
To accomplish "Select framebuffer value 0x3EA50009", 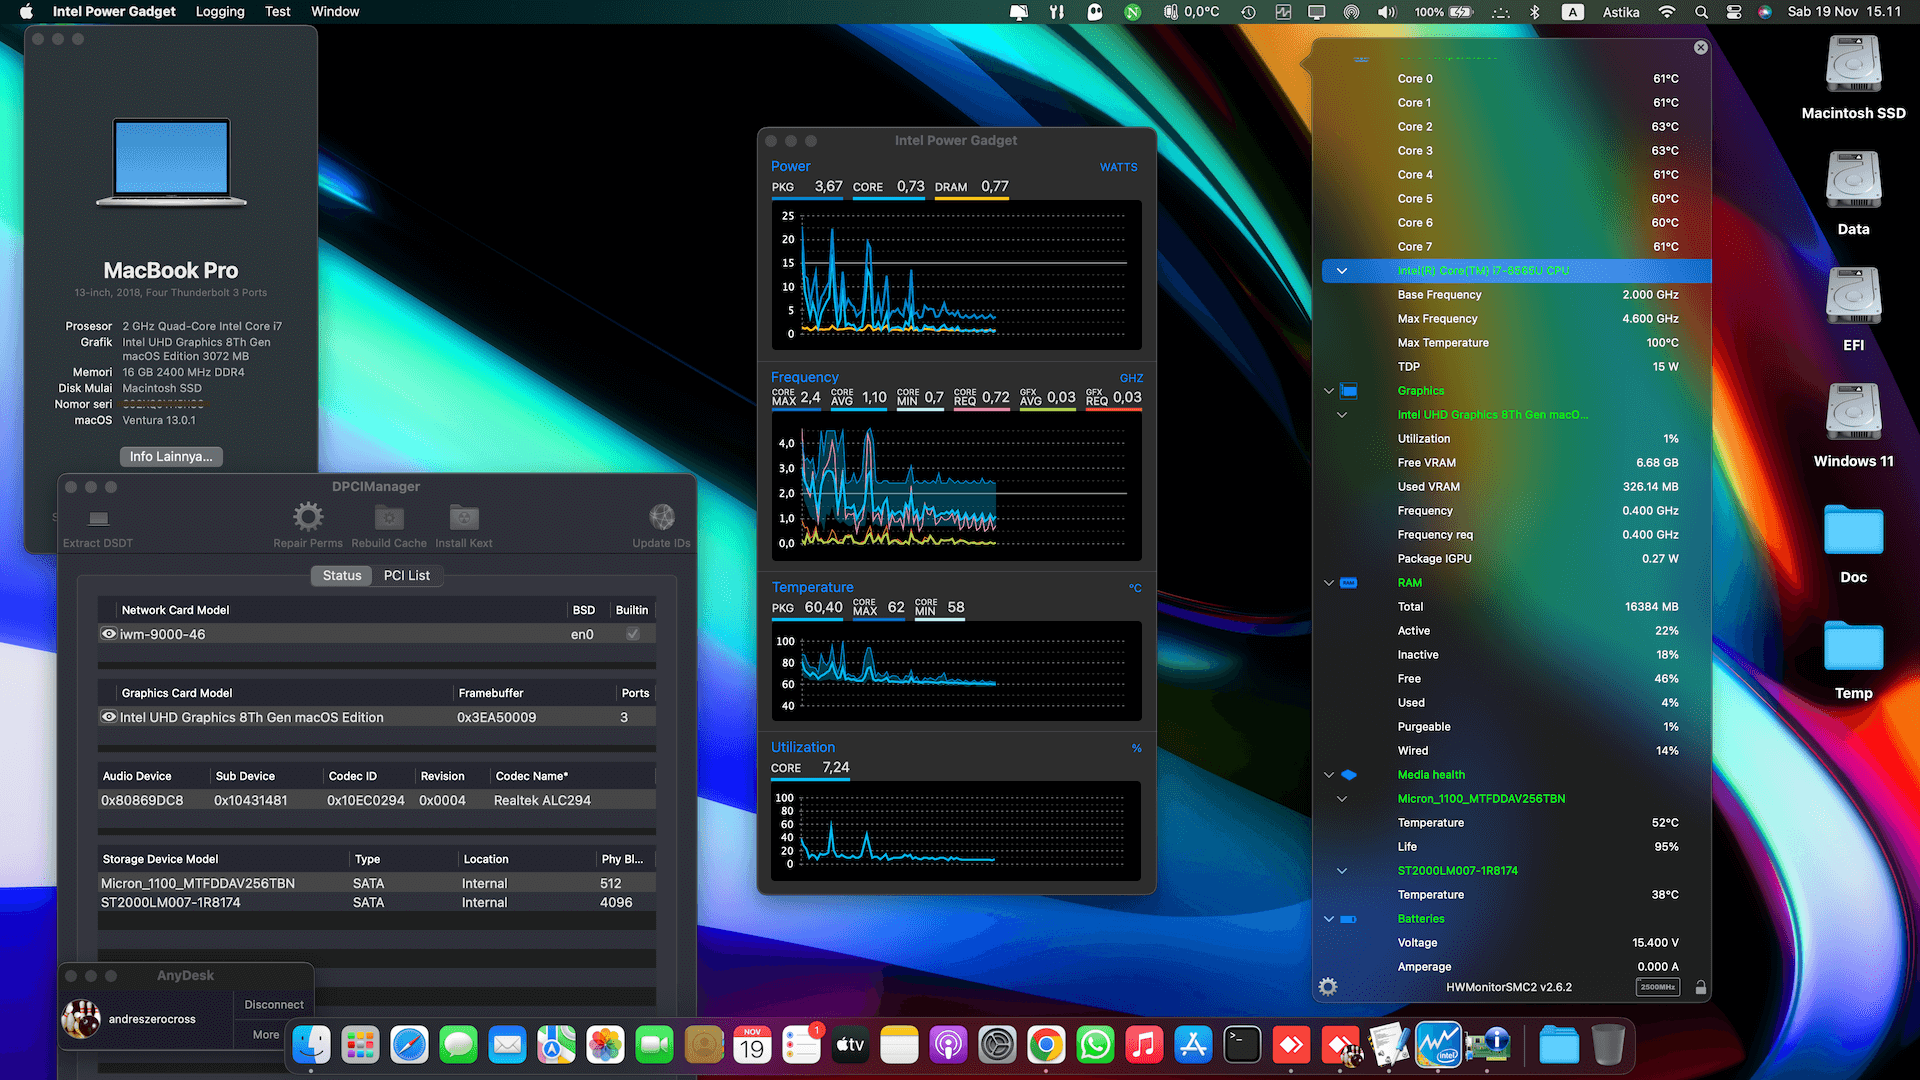I will click(496, 718).
